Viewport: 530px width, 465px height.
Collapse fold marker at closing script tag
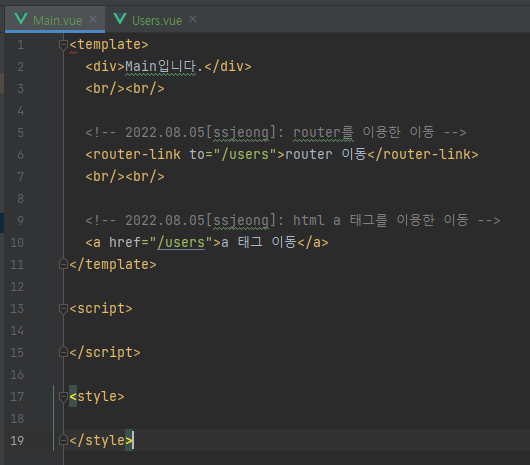coord(63,352)
